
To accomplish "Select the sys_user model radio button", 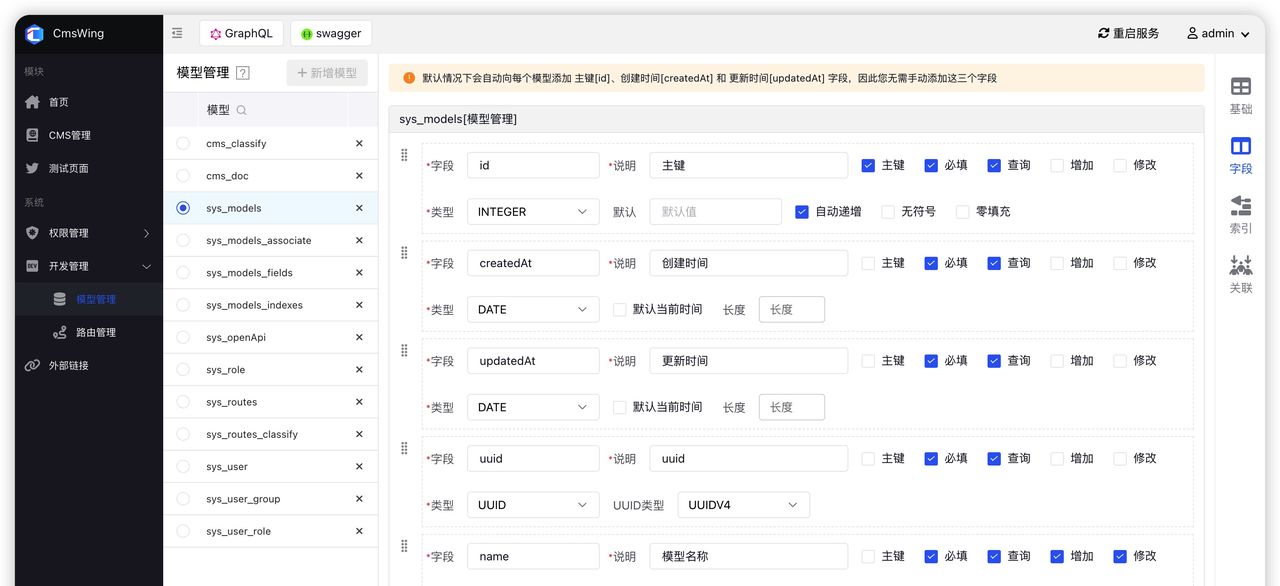I will (x=182, y=466).
